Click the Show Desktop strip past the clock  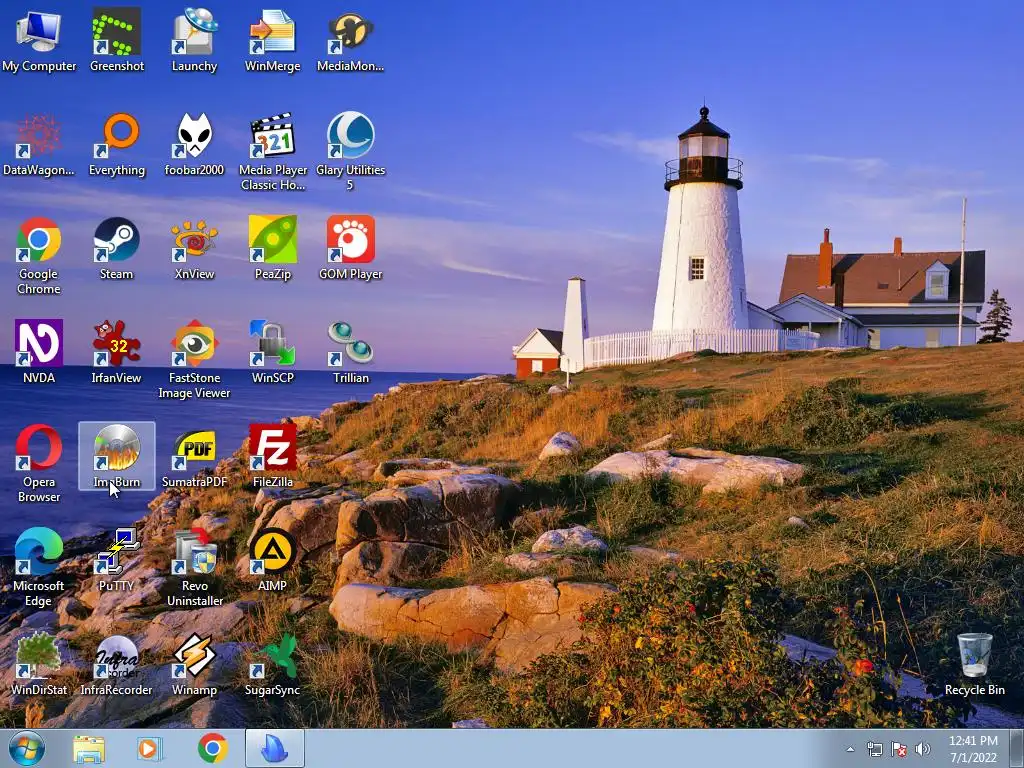pos(1018,748)
